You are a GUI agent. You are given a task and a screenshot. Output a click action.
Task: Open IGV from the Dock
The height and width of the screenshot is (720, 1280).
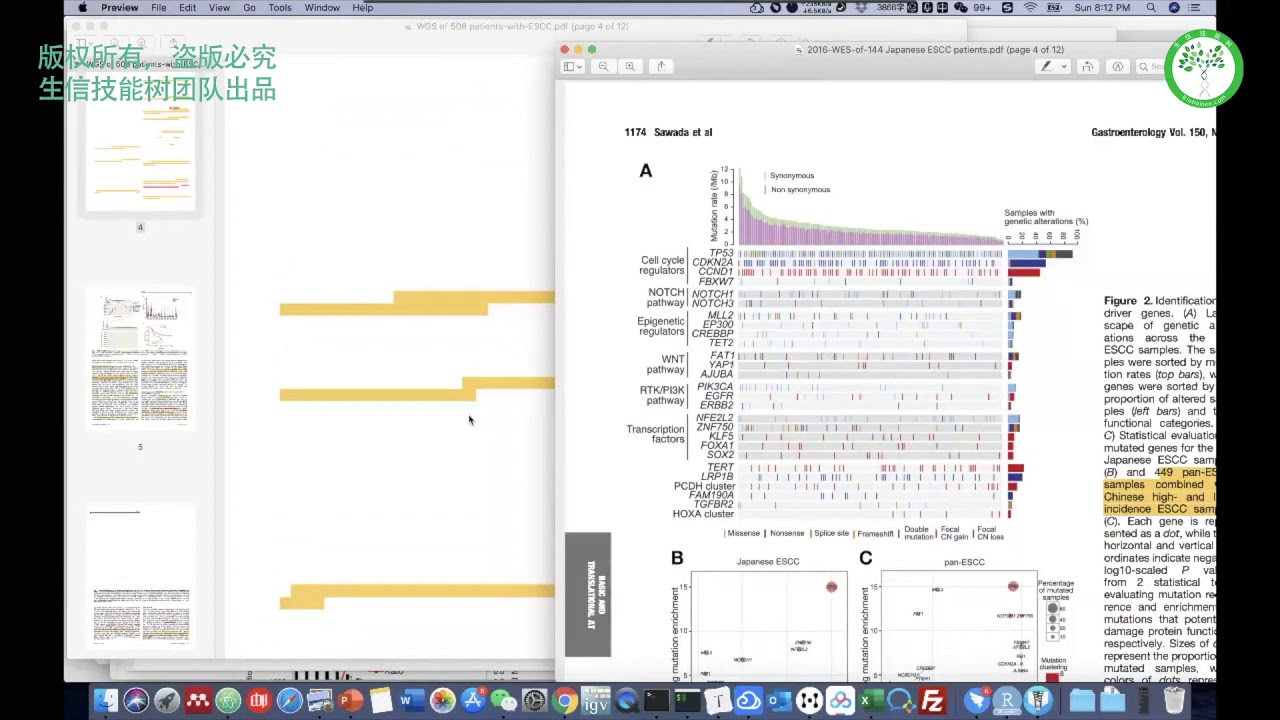597,701
